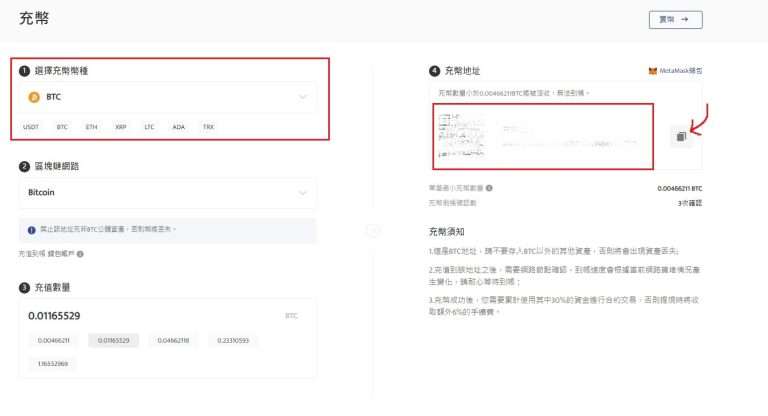Click the info icon next to wallet account
The width and height of the screenshot is (768, 416).
pyautogui.click(x=80, y=254)
